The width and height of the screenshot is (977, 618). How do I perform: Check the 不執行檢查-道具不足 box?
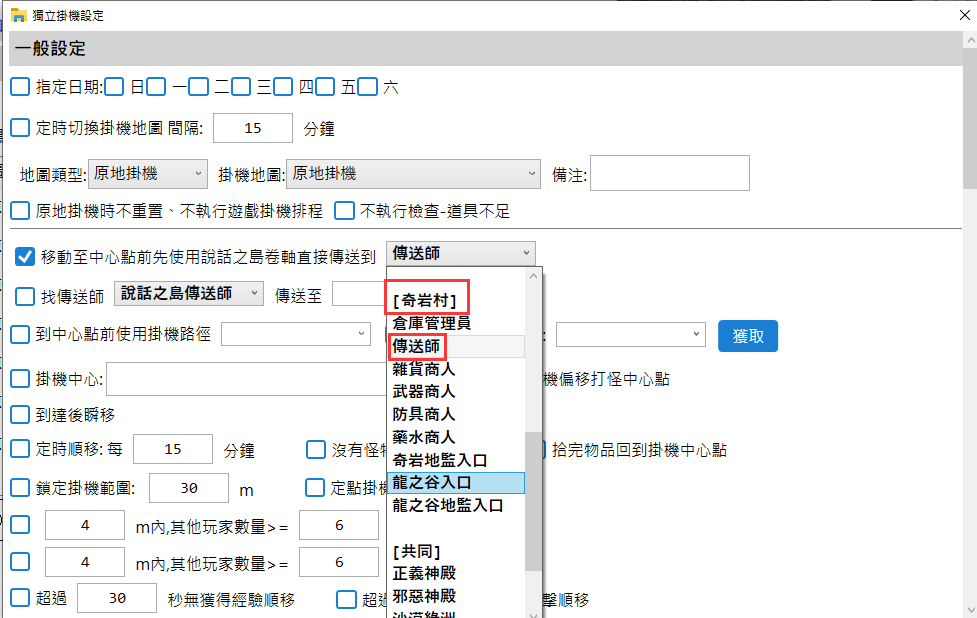tap(344, 211)
